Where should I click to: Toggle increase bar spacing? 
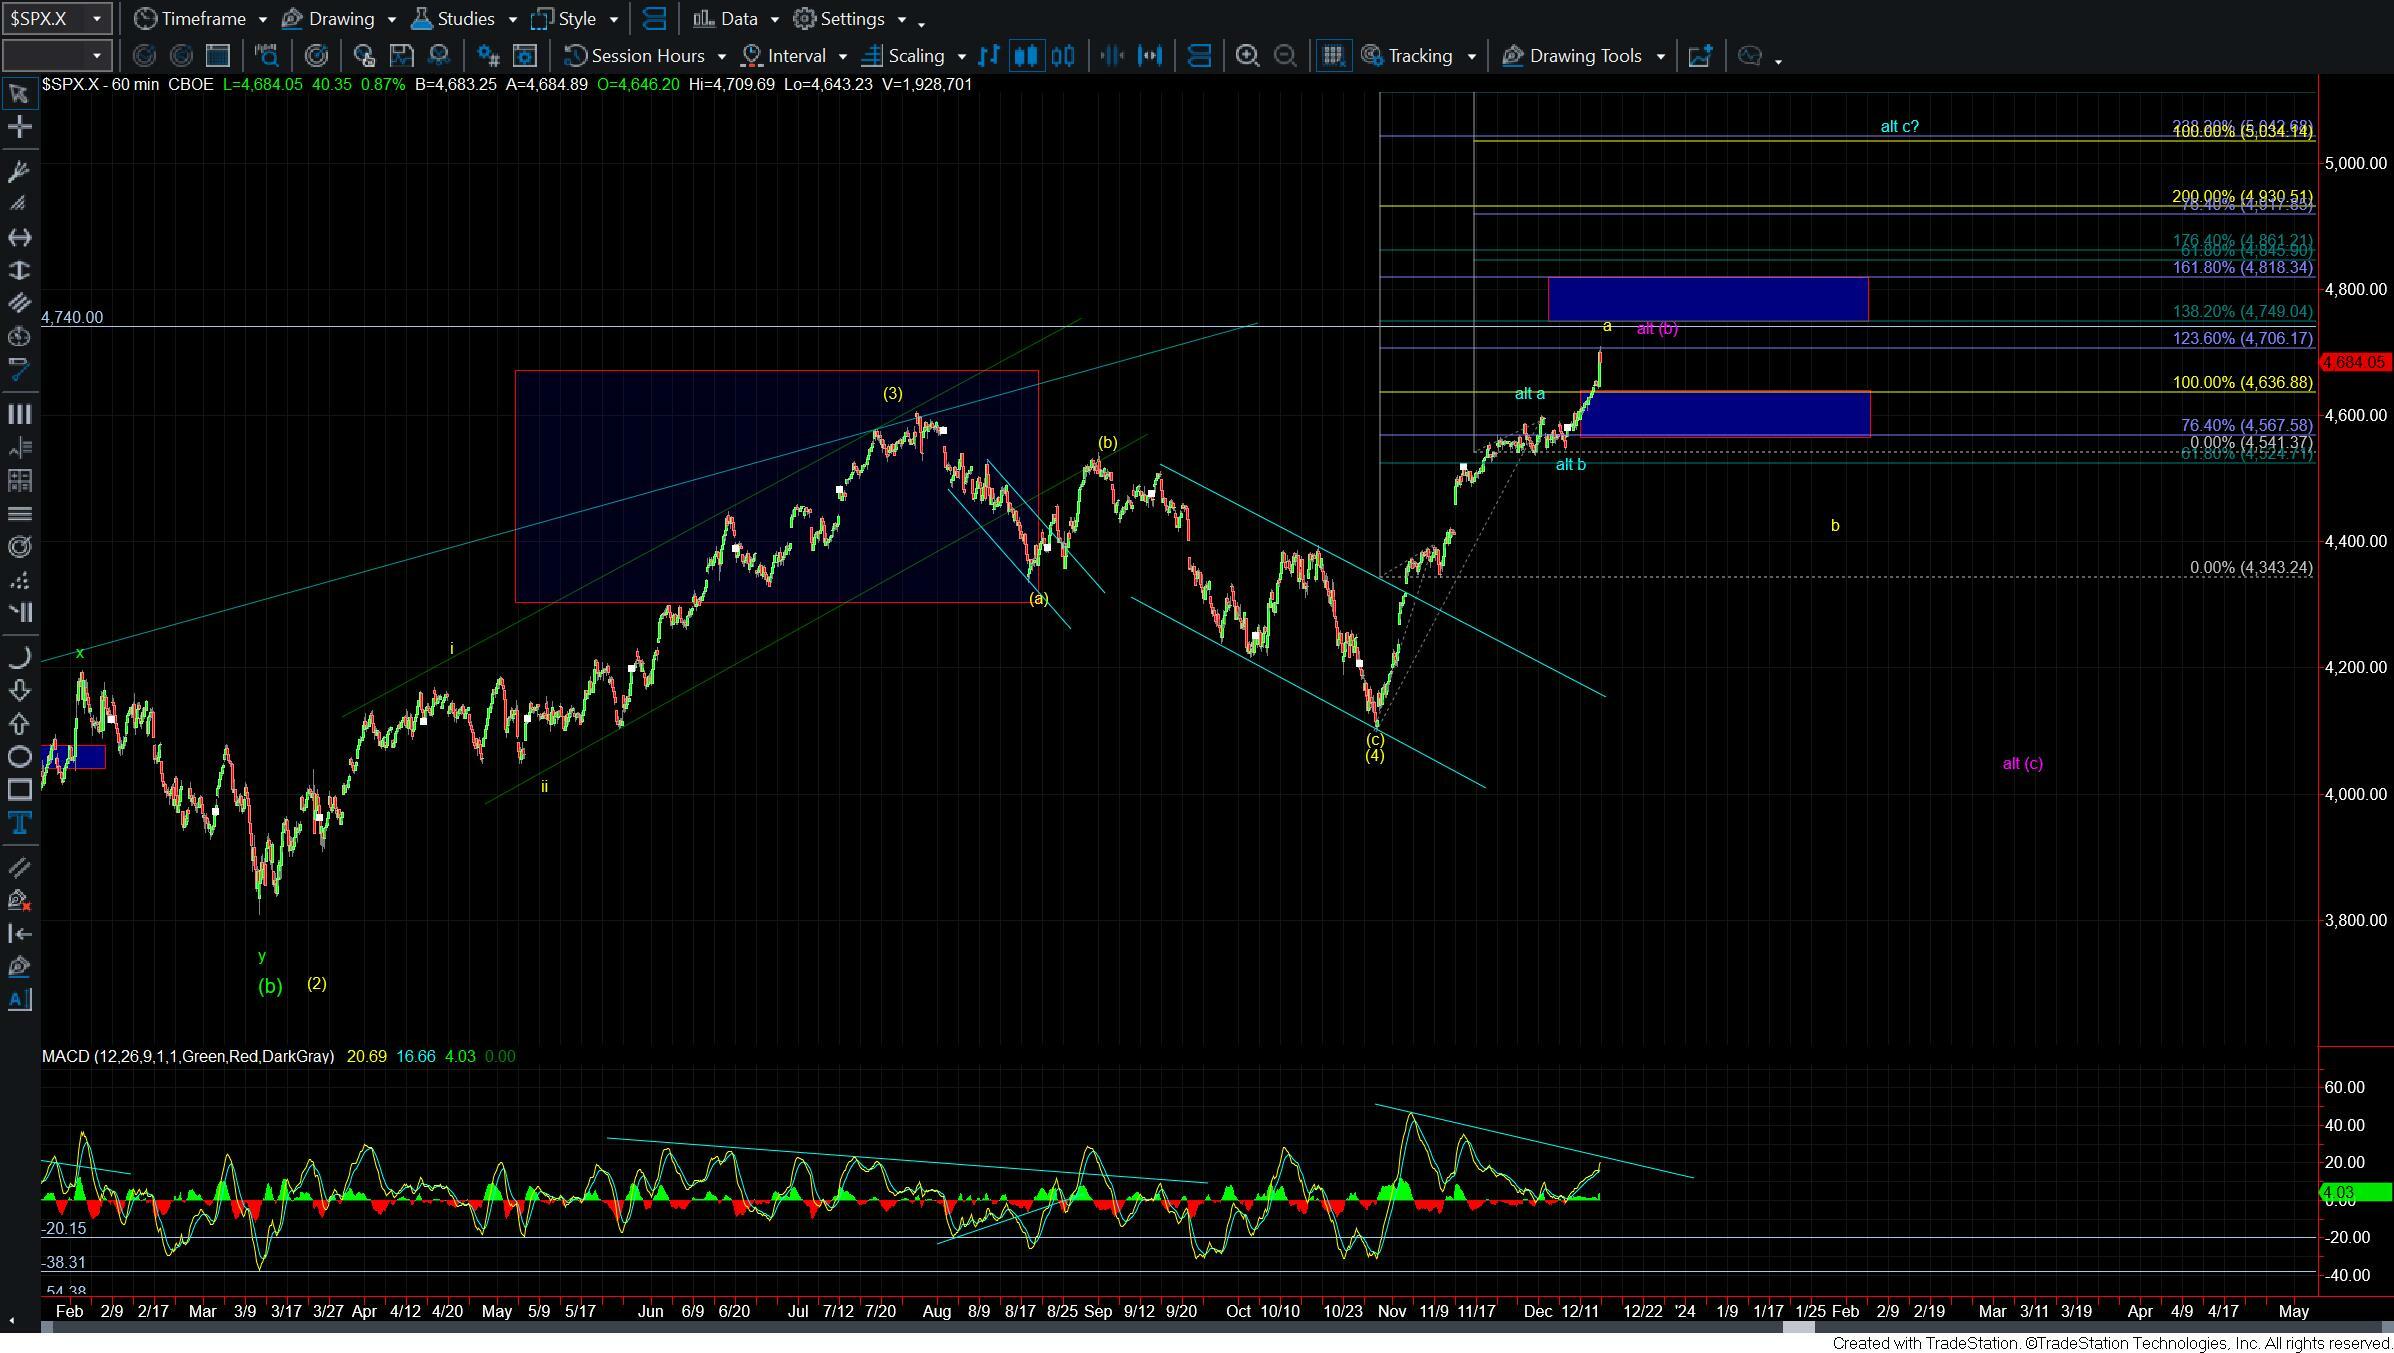[x=1151, y=56]
